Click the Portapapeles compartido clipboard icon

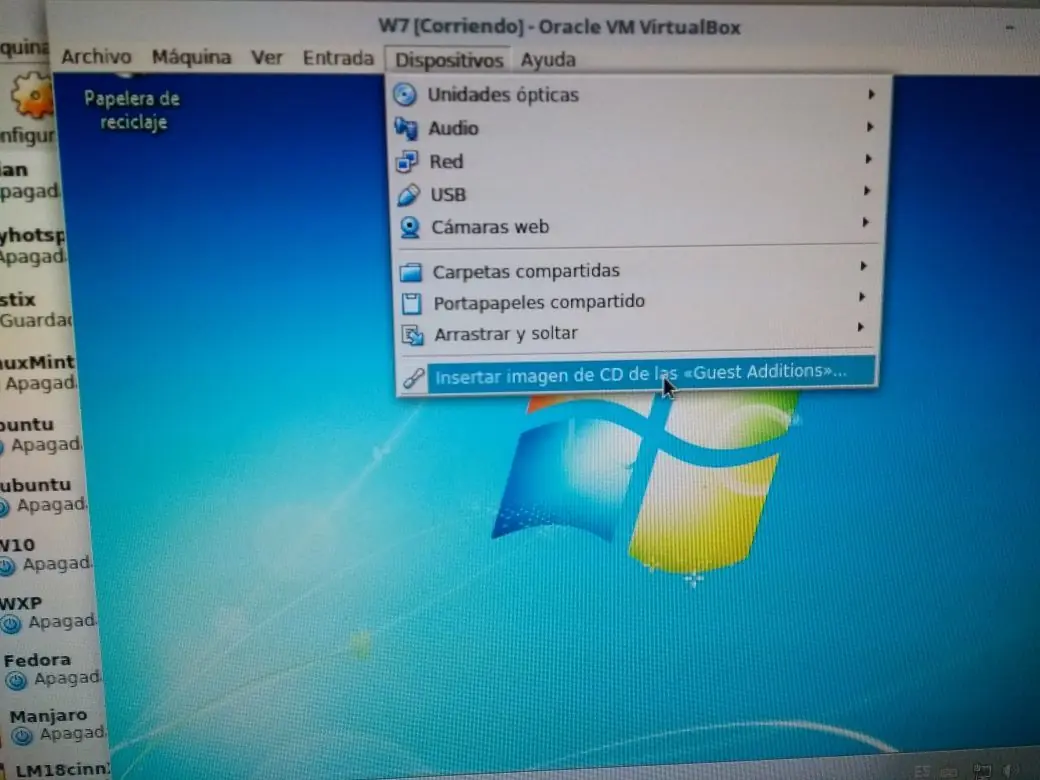tap(412, 303)
